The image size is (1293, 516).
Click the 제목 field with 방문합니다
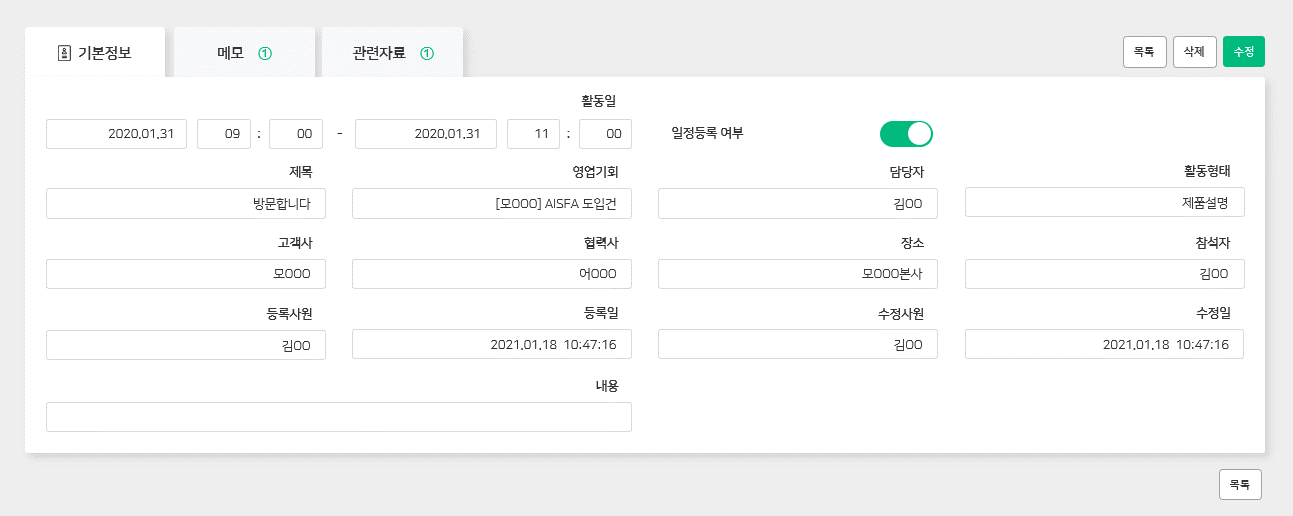tap(186, 204)
